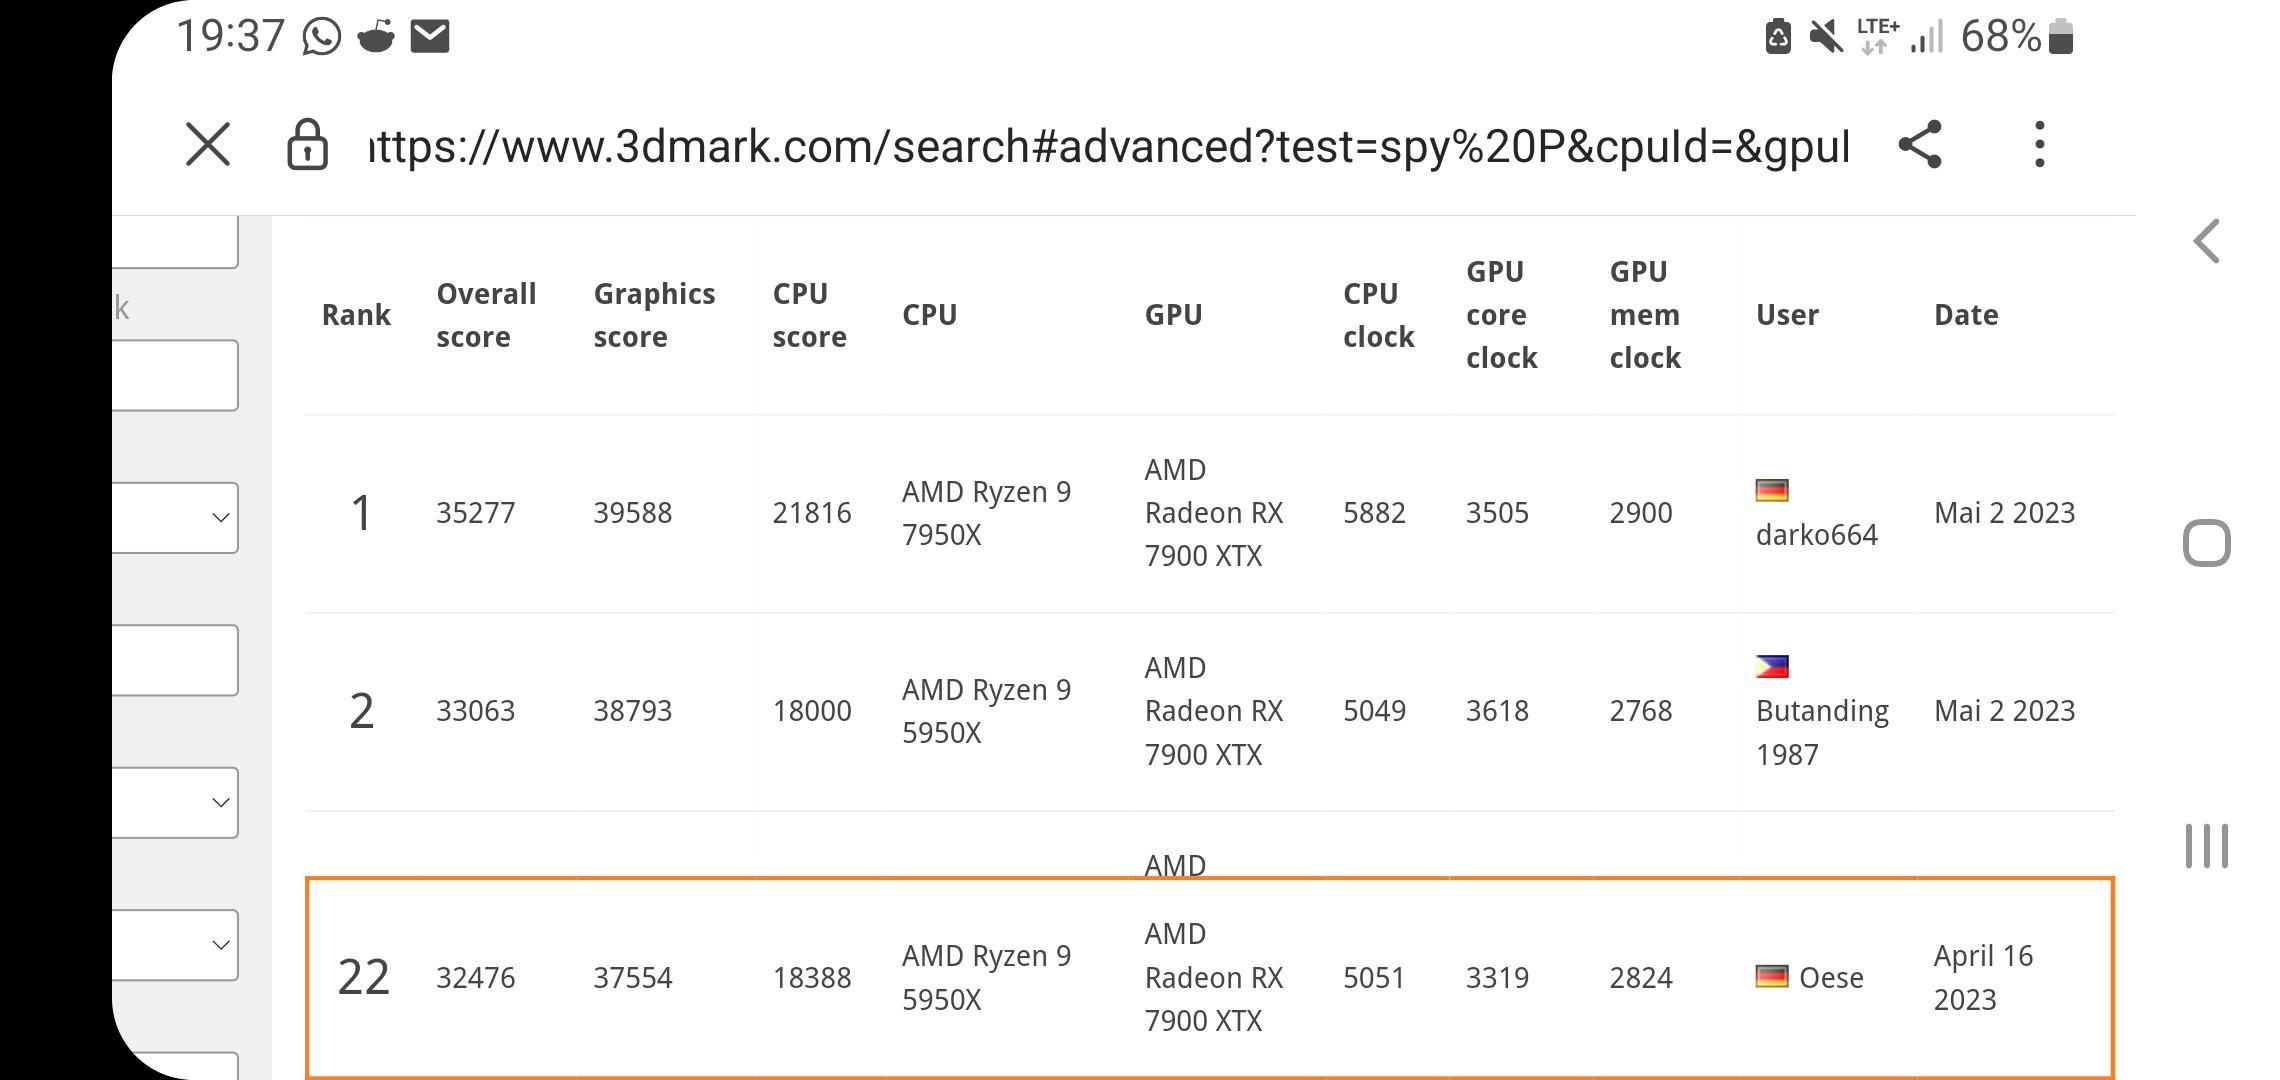Screen dimensions: 2280x1080
Task: Tap the User column header
Action: pos(1787,315)
